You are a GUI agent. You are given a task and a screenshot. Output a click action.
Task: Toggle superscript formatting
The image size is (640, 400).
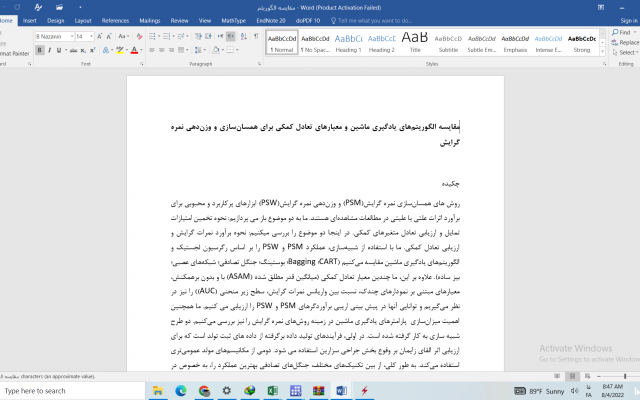coord(93,50)
